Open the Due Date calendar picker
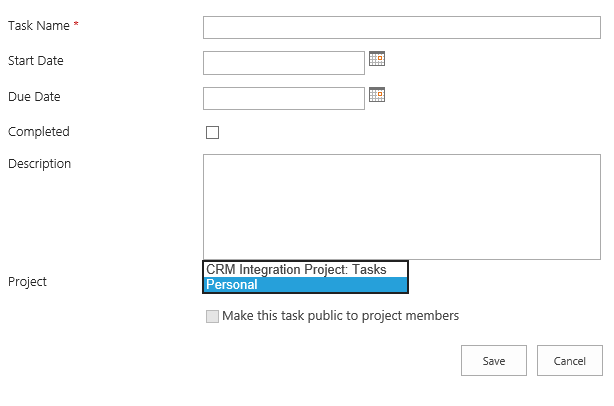The image size is (614, 406). point(377,94)
